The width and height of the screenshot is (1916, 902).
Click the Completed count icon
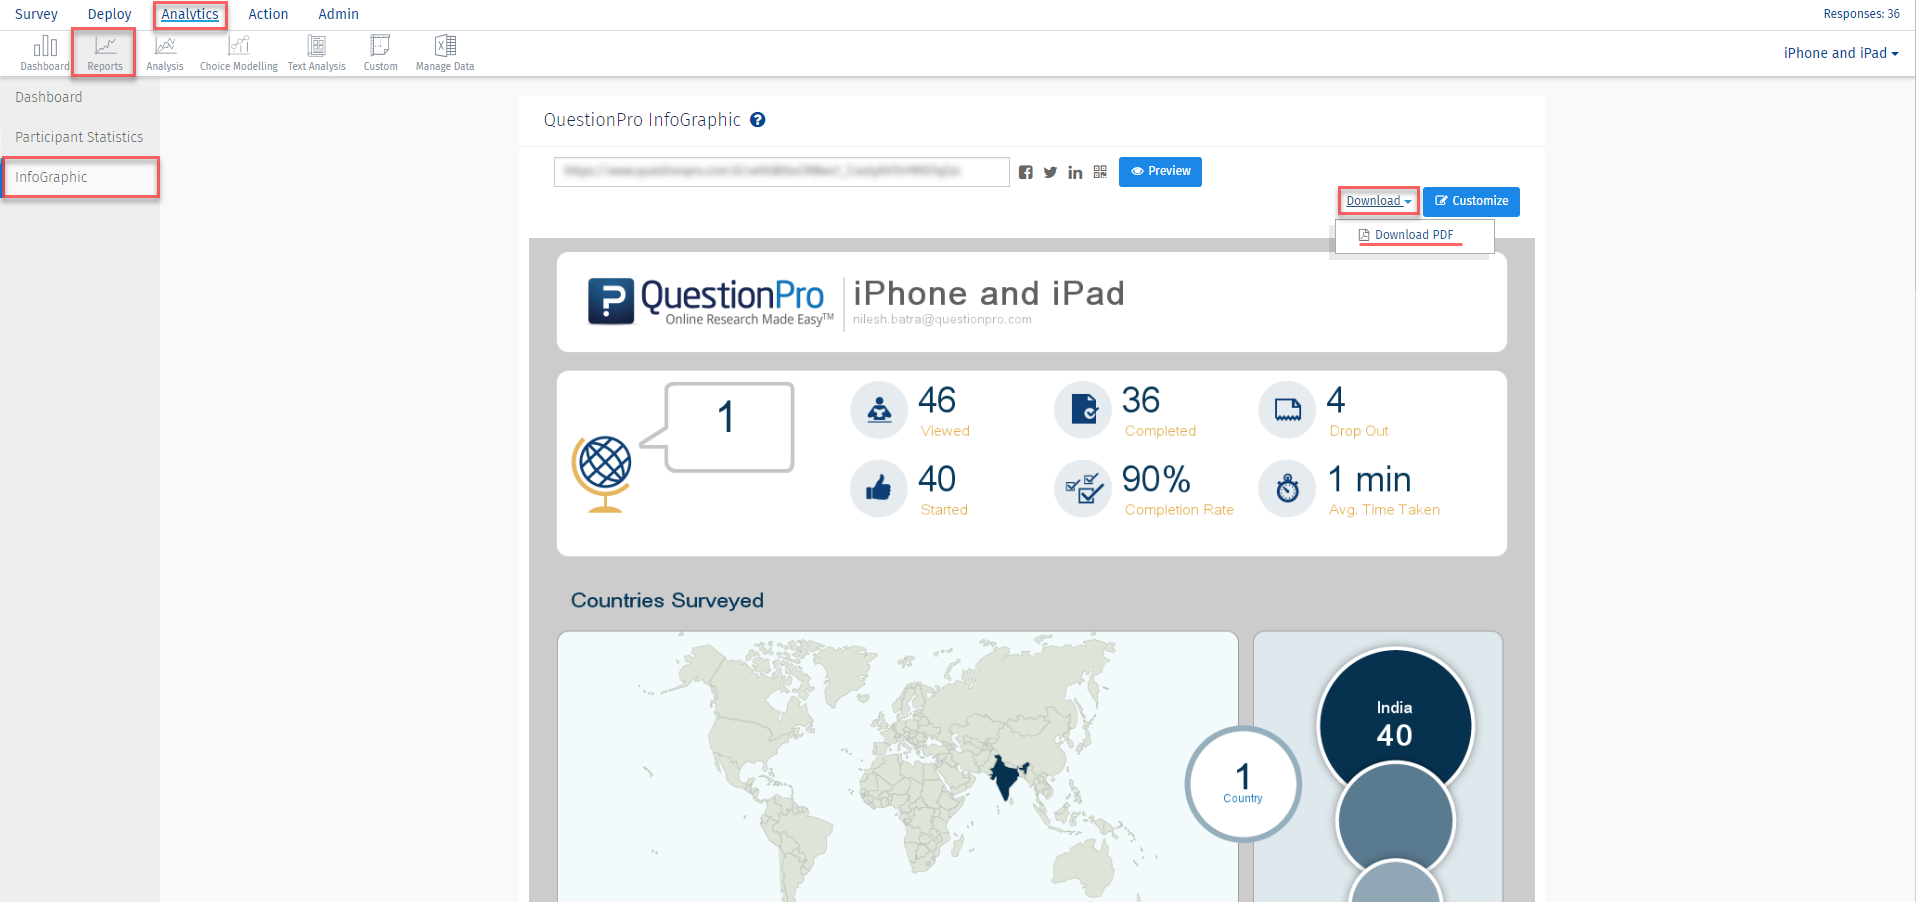(x=1083, y=410)
